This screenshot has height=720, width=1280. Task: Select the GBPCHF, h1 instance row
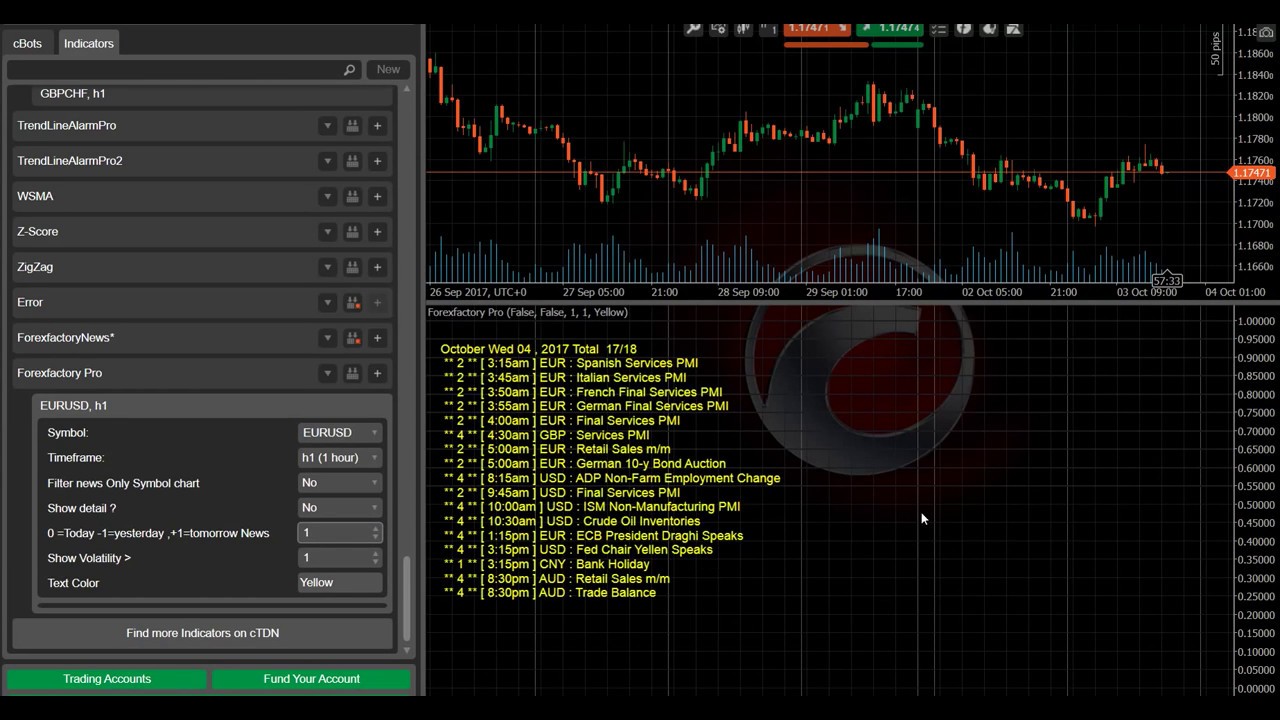pos(214,94)
